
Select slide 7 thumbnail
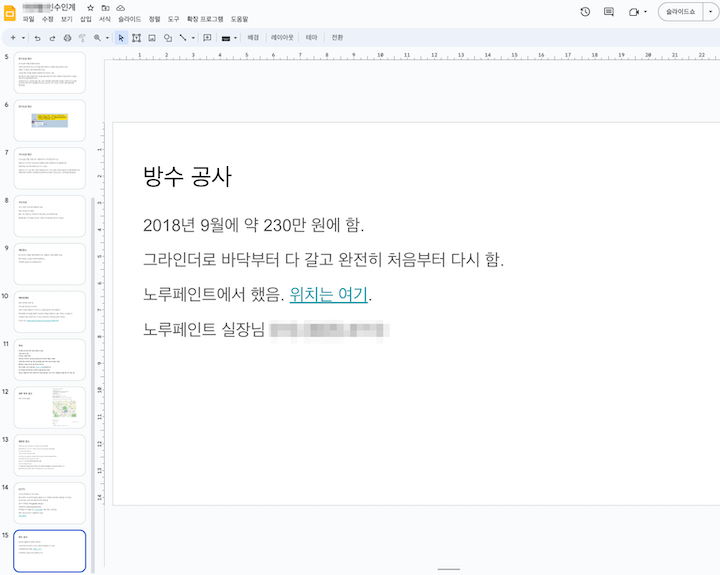coord(50,168)
